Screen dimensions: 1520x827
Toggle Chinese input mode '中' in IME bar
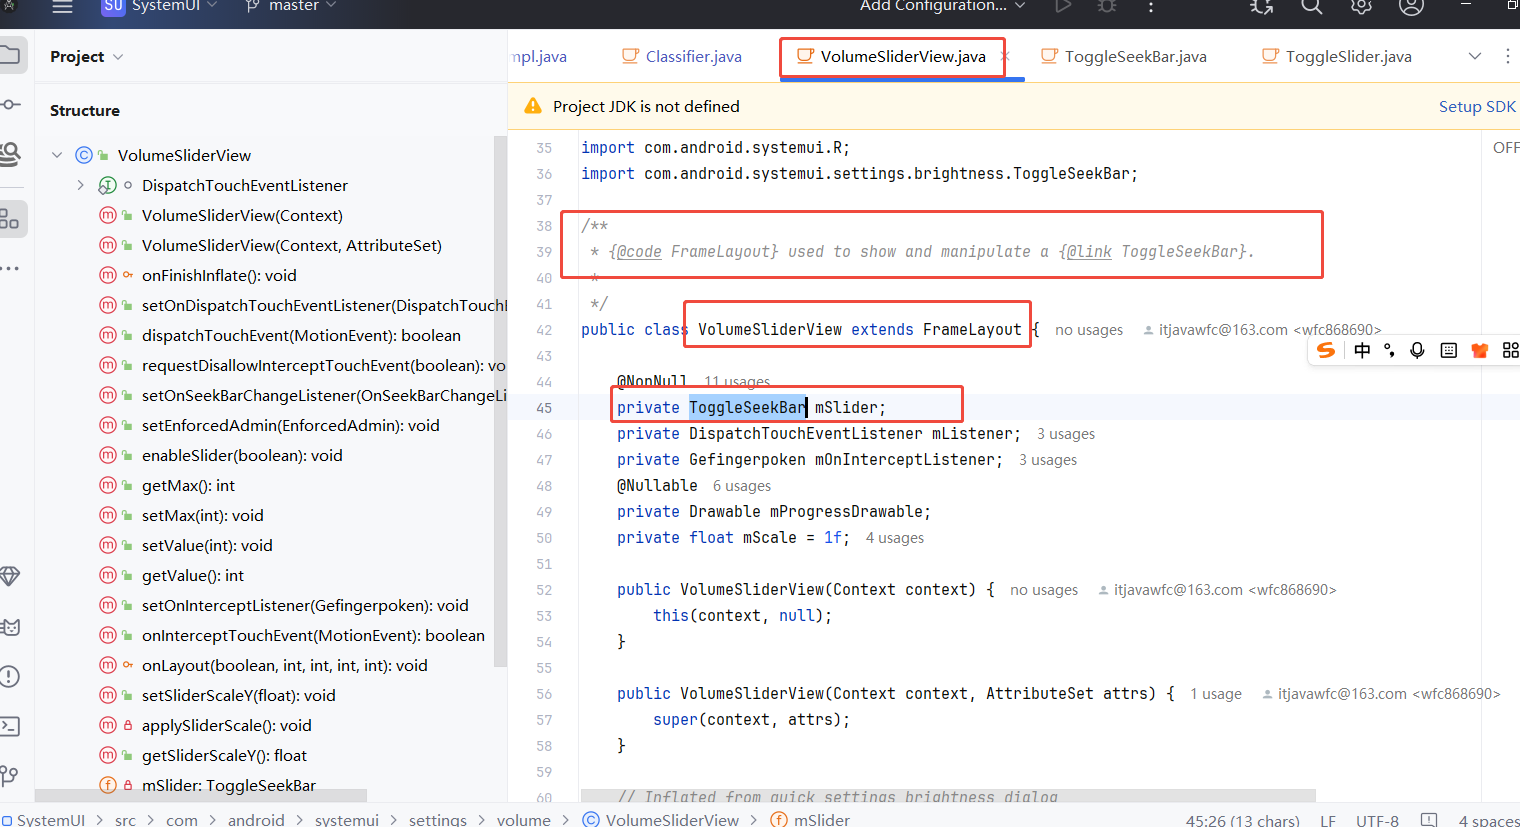[x=1362, y=350]
